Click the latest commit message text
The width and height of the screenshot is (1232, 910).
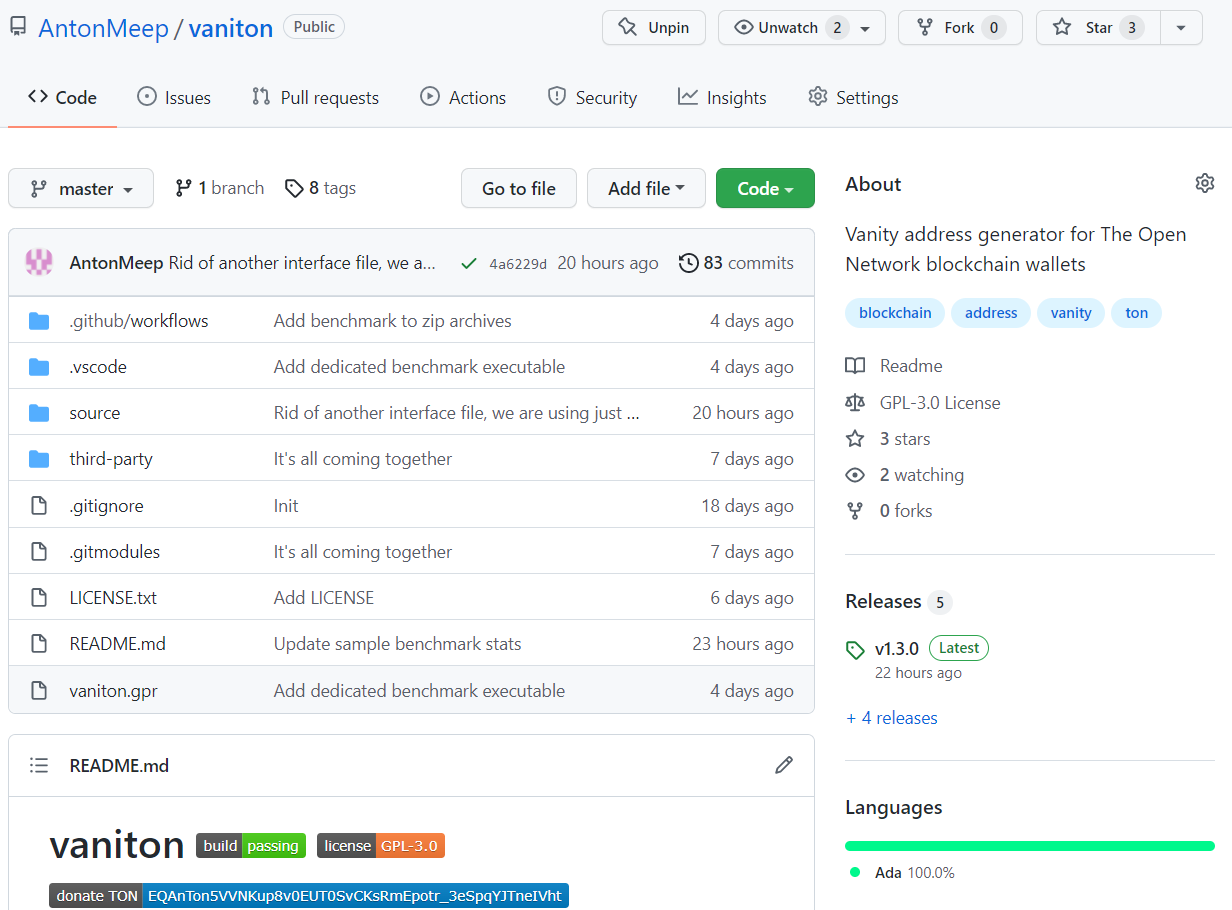coord(302,263)
